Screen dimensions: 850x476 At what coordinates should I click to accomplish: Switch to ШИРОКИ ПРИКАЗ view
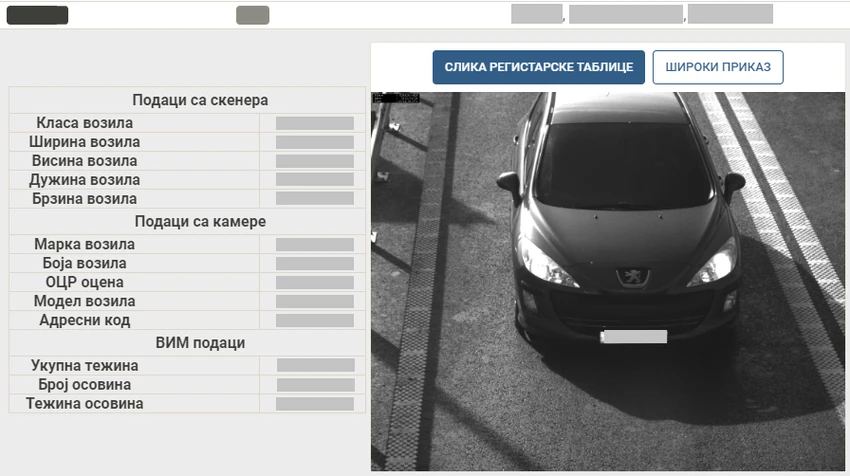tap(718, 67)
